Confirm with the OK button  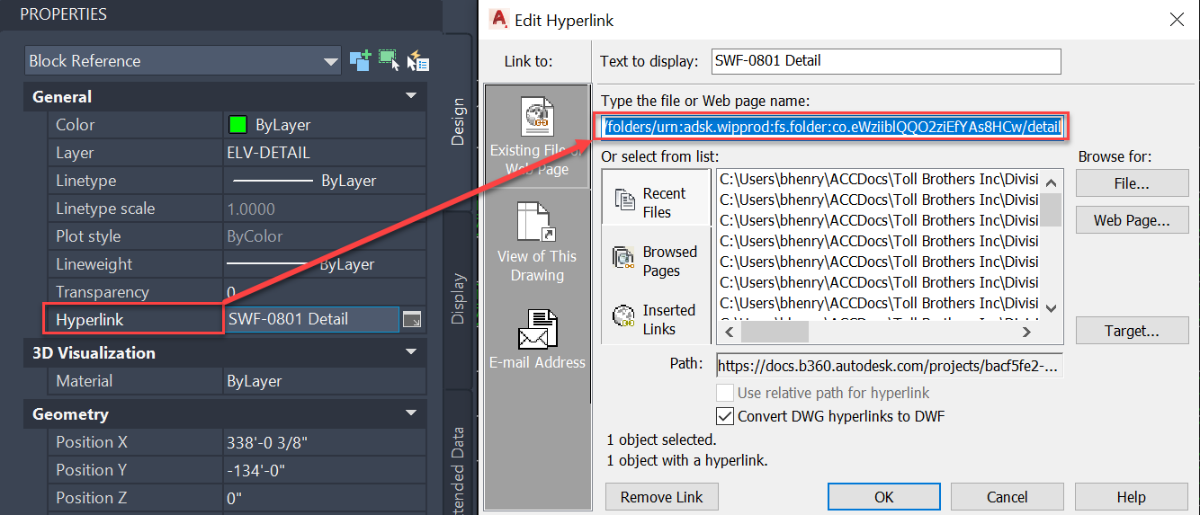pos(883,497)
